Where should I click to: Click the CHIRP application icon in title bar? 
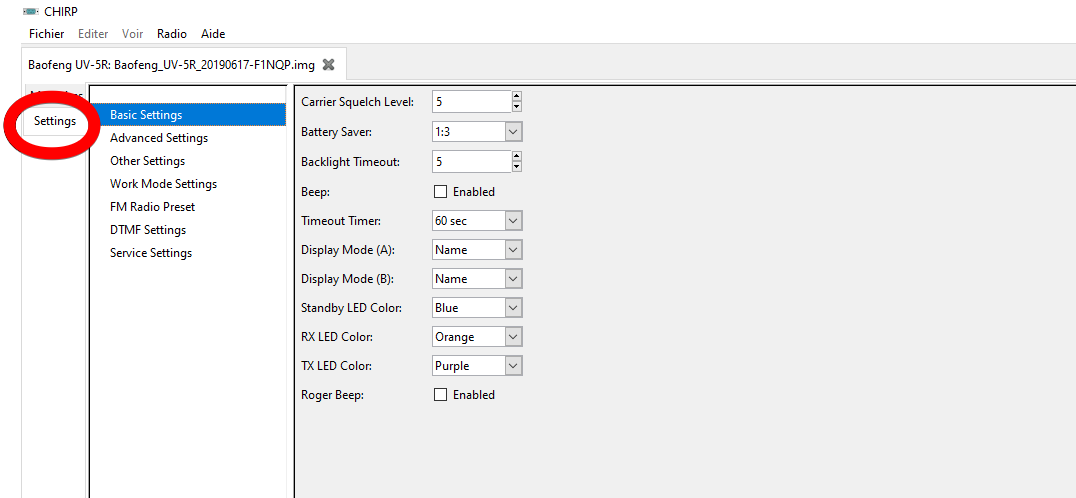30,12
